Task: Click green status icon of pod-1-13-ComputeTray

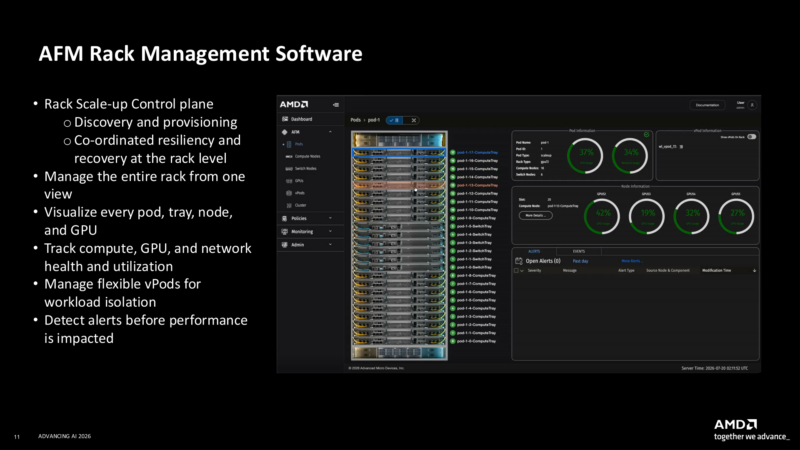Action: tap(453, 185)
